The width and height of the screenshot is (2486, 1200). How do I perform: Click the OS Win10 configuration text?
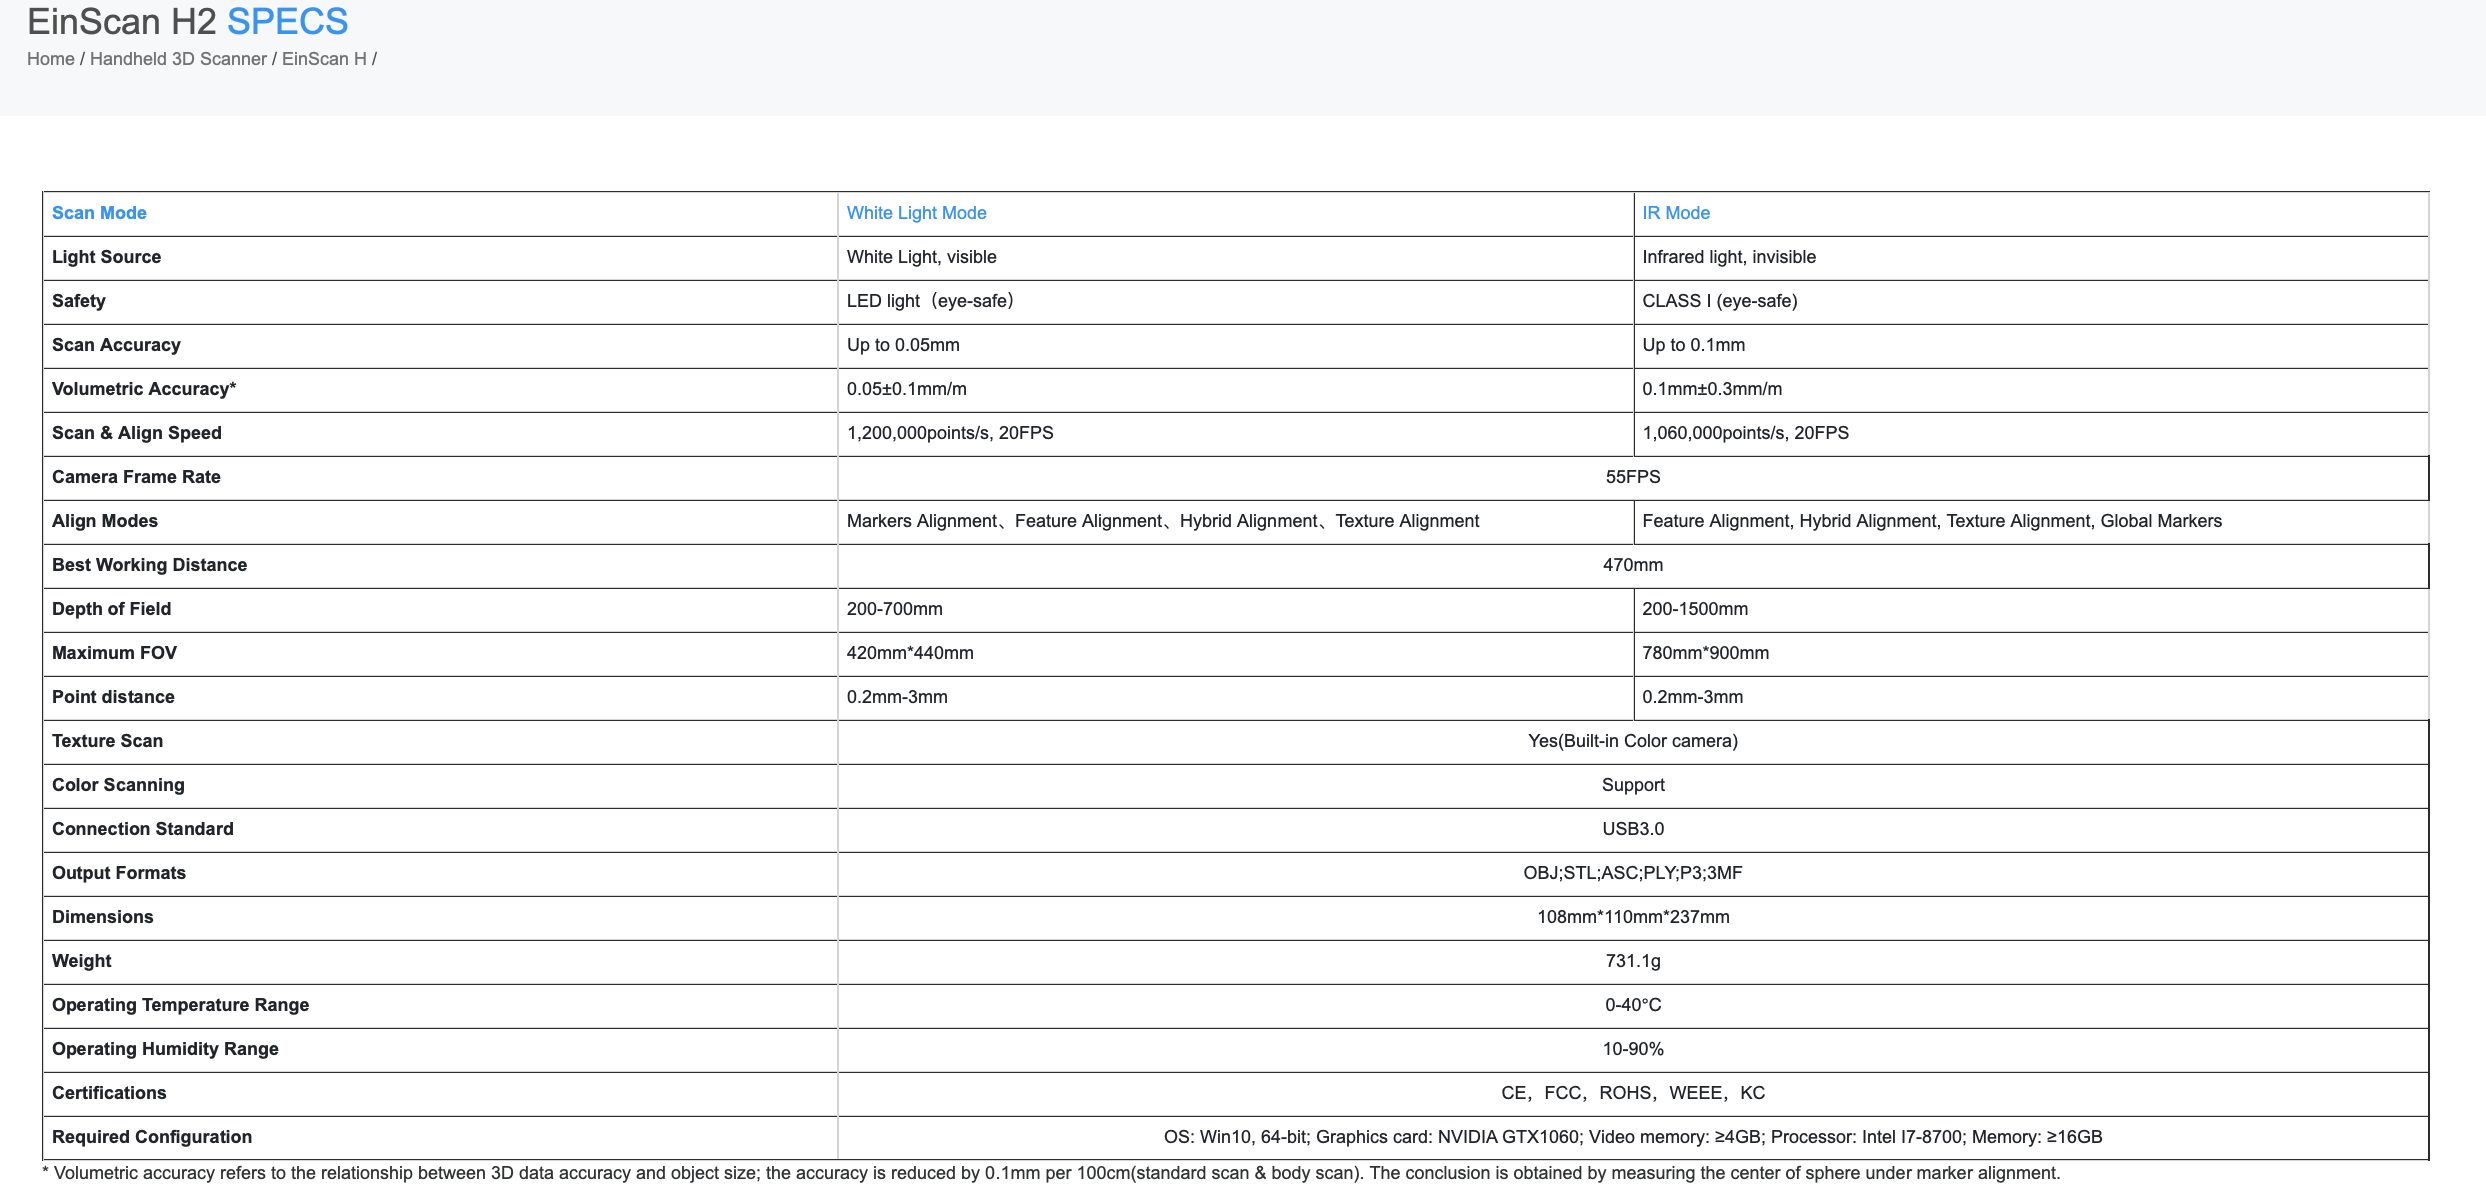click(x=1633, y=1137)
